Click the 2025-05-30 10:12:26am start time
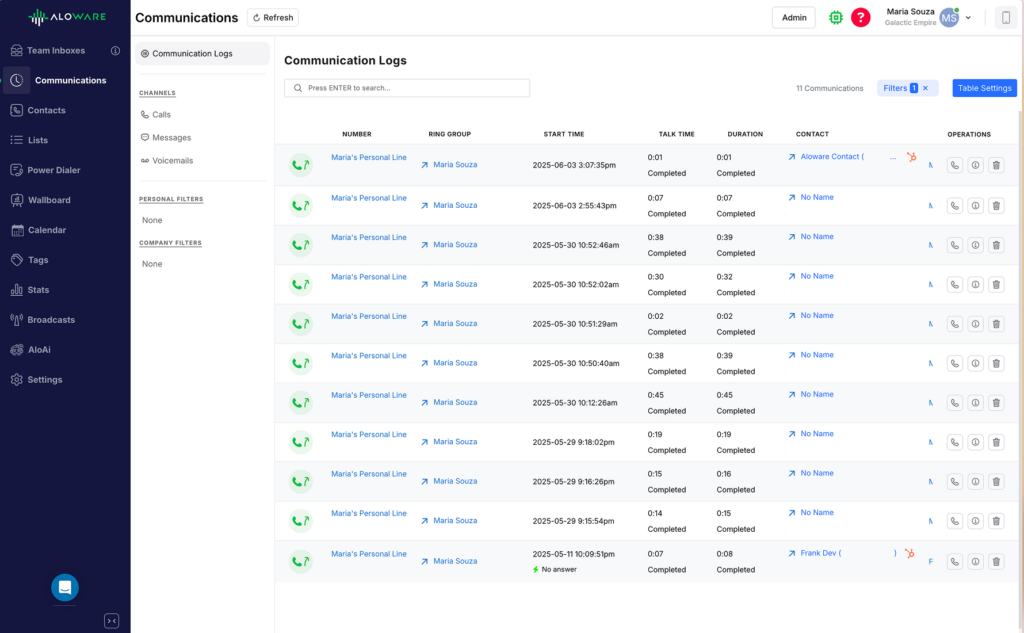Viewport: 1024px width, 633px height. (575, 402)
